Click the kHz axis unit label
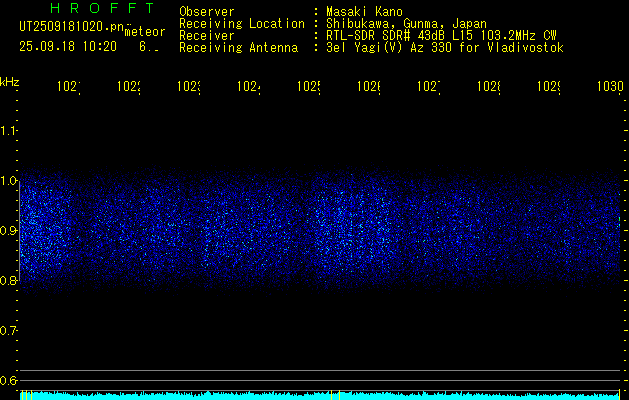Image resolution: width=629 pixels, height=400 pixels. pos(9,82)
